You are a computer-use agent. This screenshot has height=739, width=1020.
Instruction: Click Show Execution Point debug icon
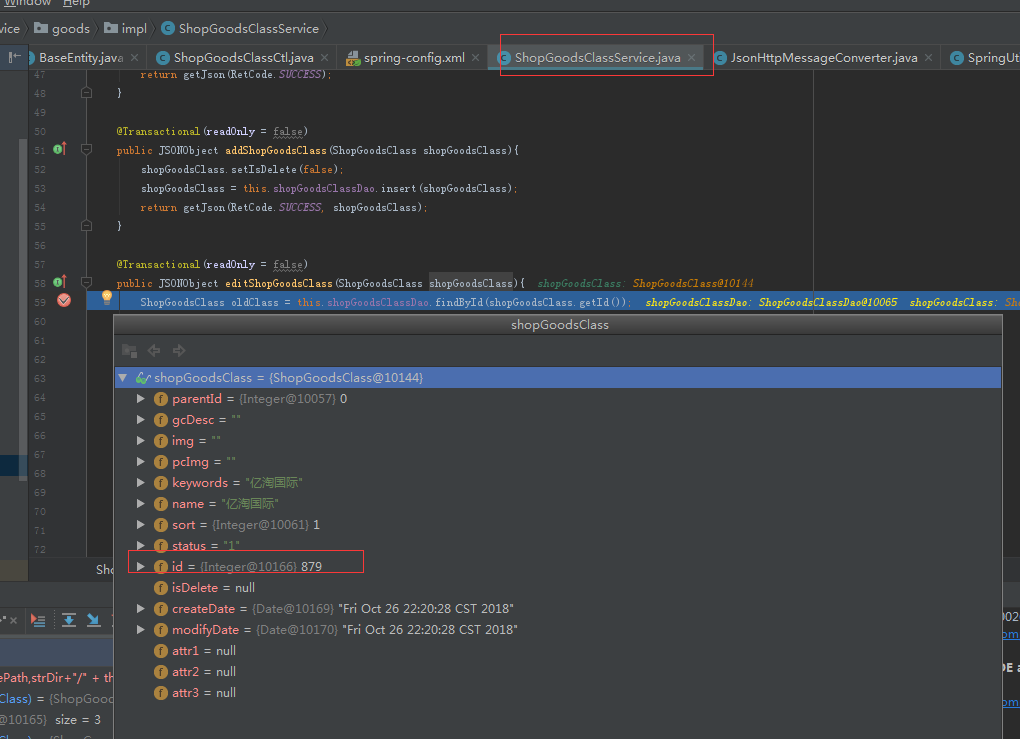coord(38,620)
